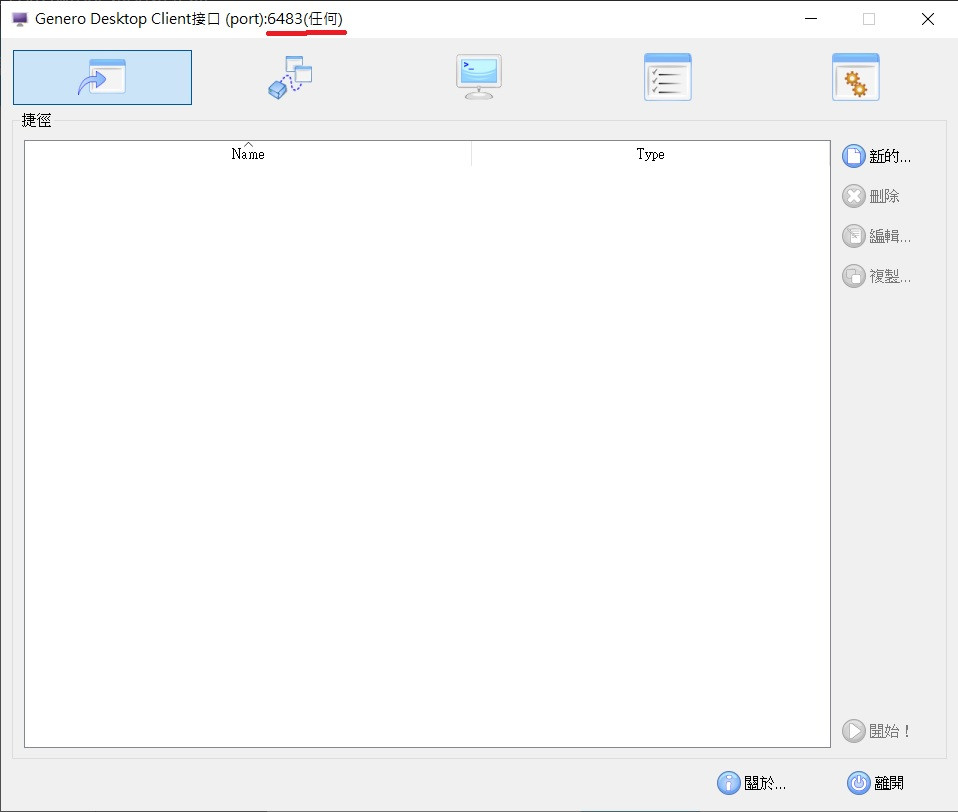The width and height of the screenshot is (958, 812).
Task: Click the 複製... duplicate button
Action: (x=877, y=276)
